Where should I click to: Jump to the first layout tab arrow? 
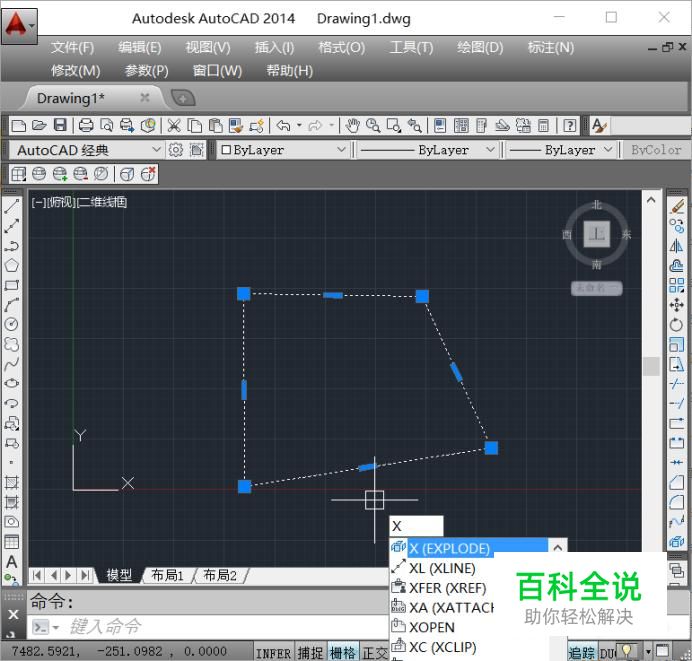[x=37, y=575]
